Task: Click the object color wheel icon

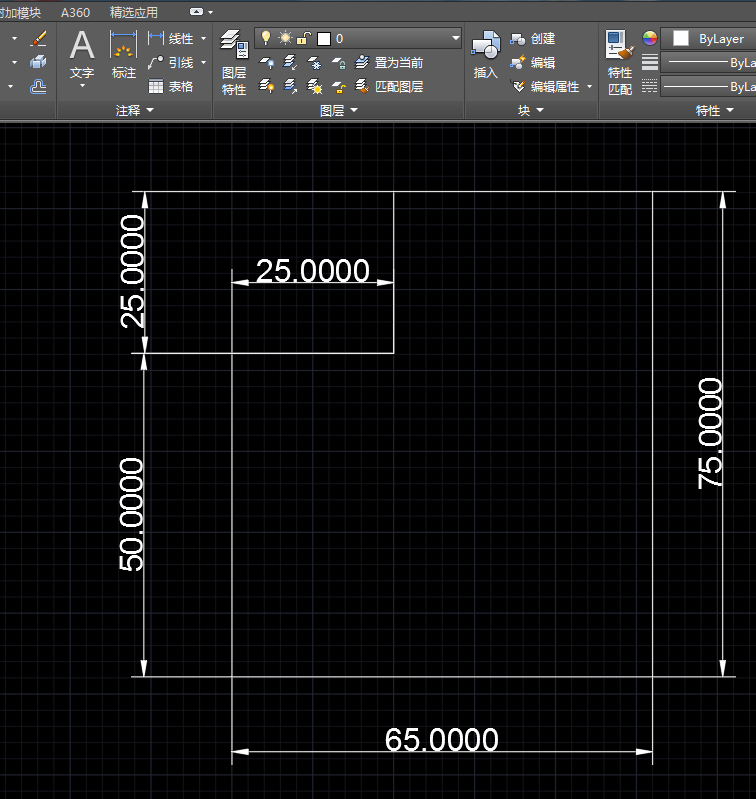Action: pyautogui.click(x=650, y=38)
